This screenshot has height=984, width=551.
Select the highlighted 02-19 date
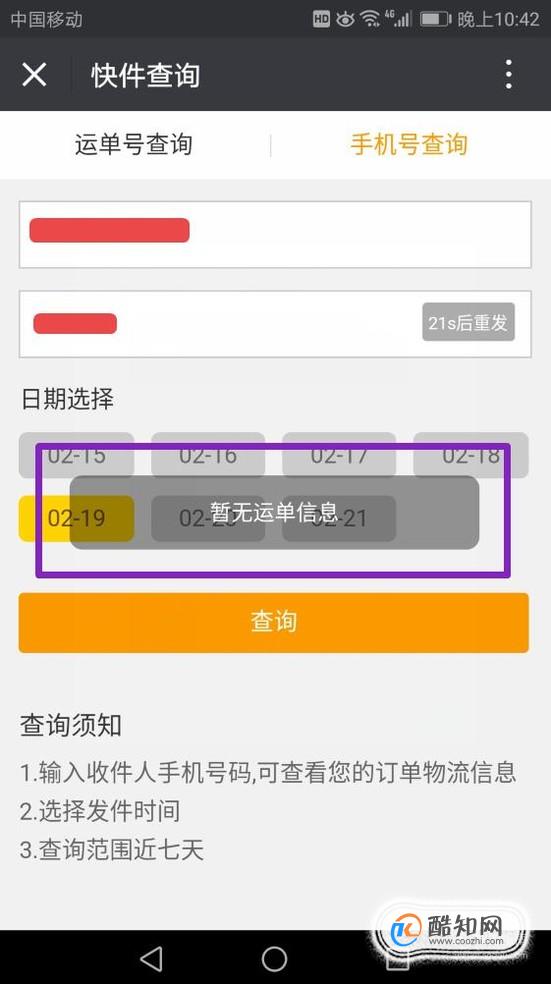click(x=77, y=518)
